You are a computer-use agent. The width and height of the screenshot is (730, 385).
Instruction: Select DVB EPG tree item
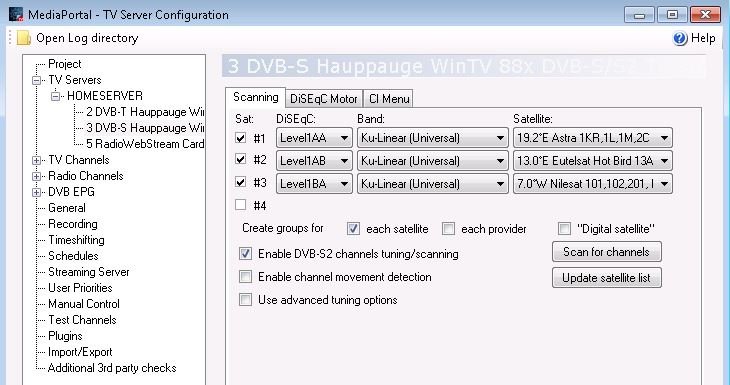(x=71, y=192)
